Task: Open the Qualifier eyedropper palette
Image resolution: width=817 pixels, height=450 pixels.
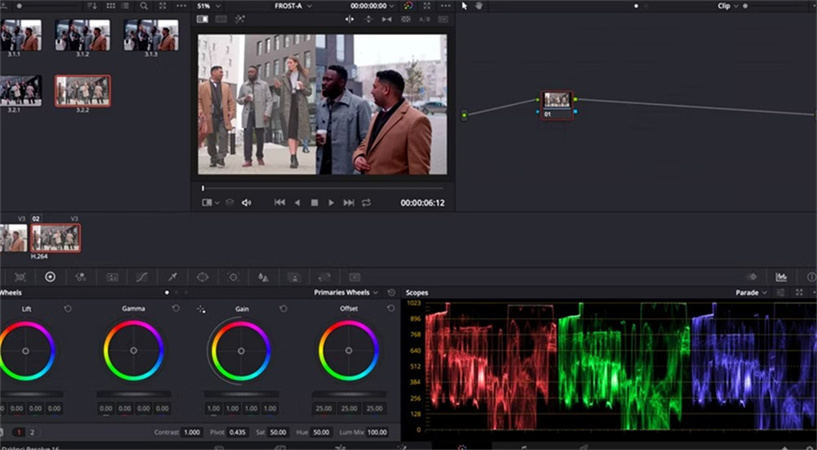Action: point(172,276)
